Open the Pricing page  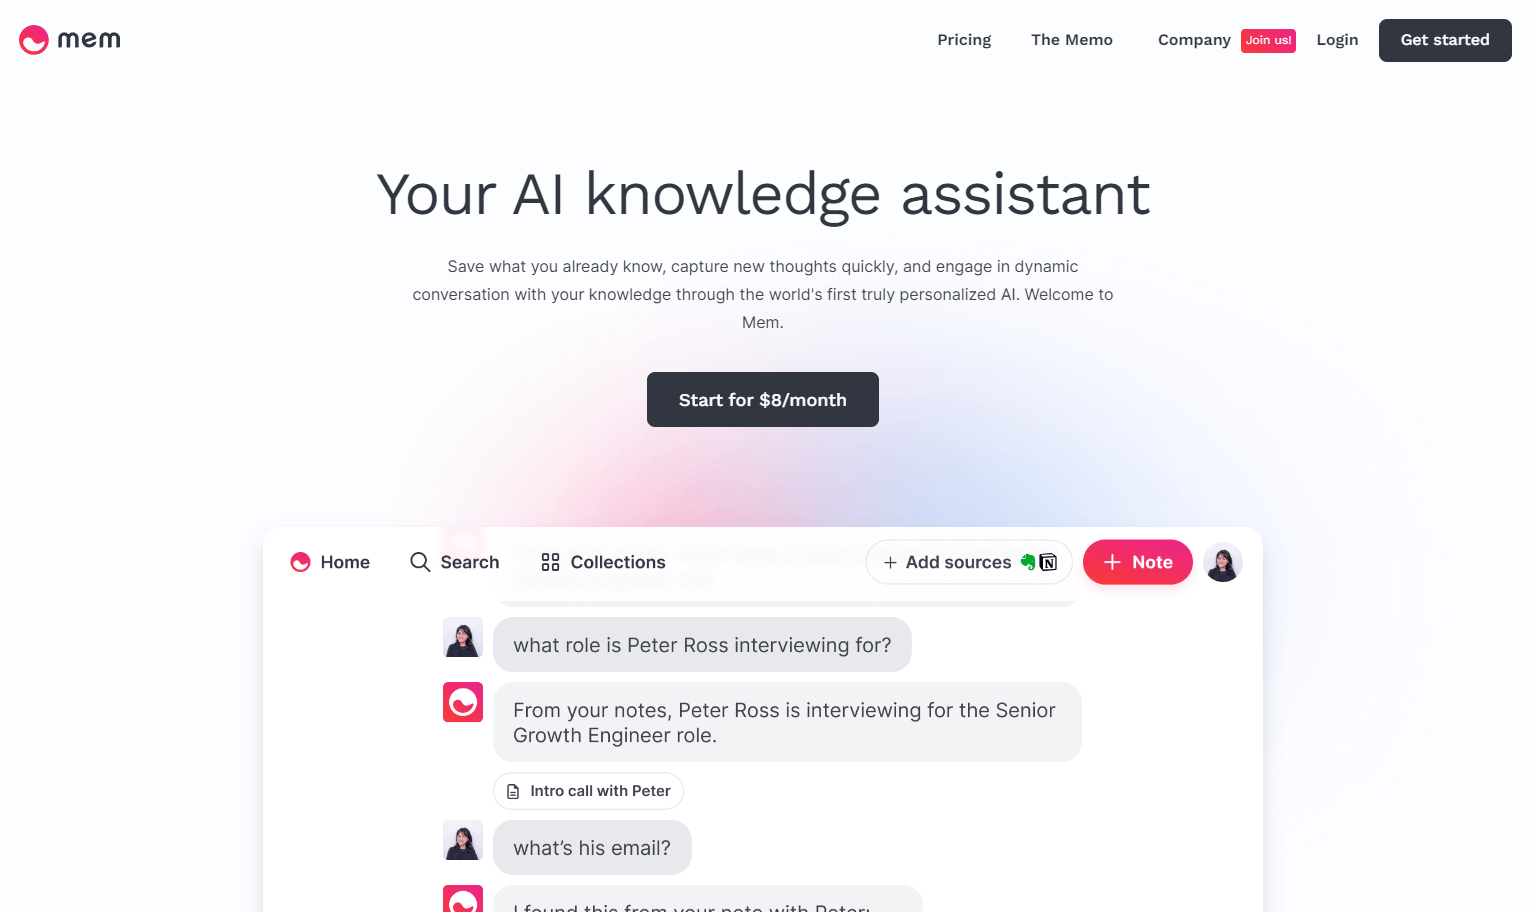coord(964,40)
